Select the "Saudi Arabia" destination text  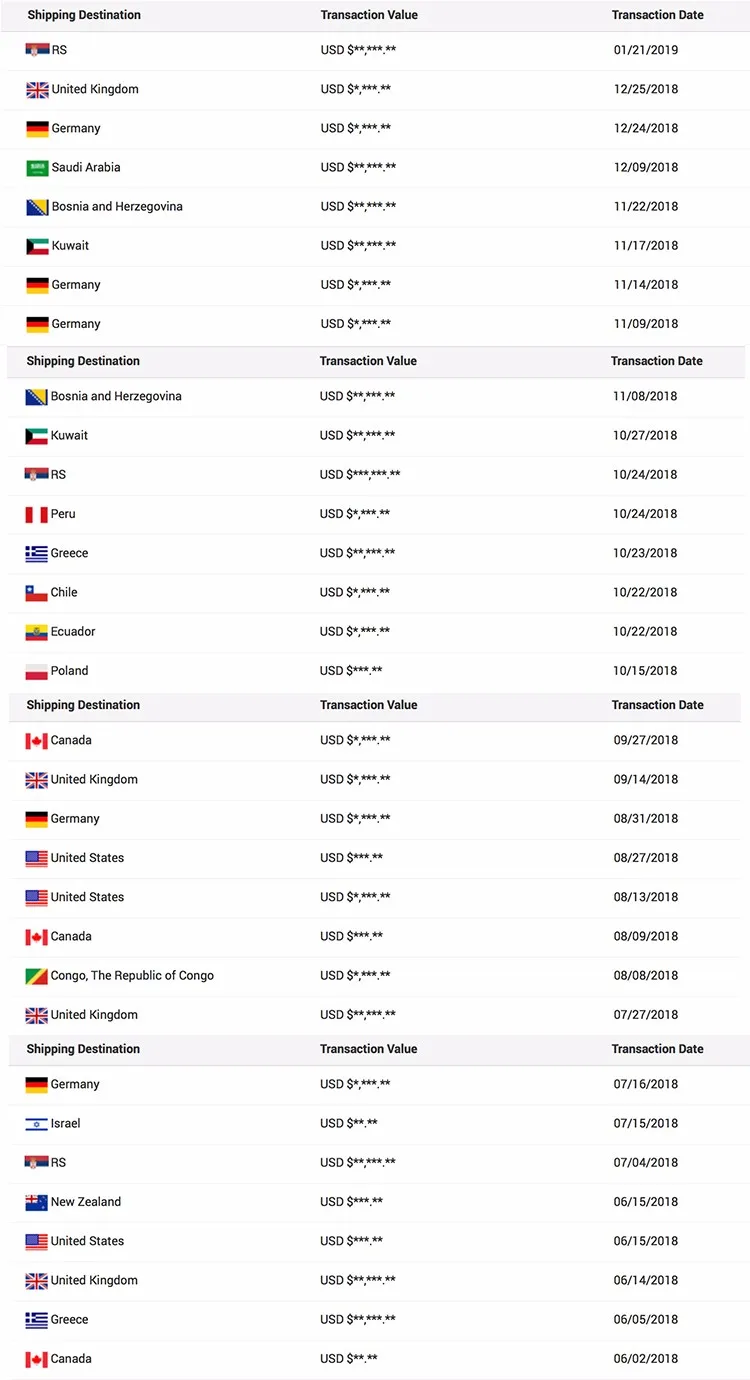point(86,168)
